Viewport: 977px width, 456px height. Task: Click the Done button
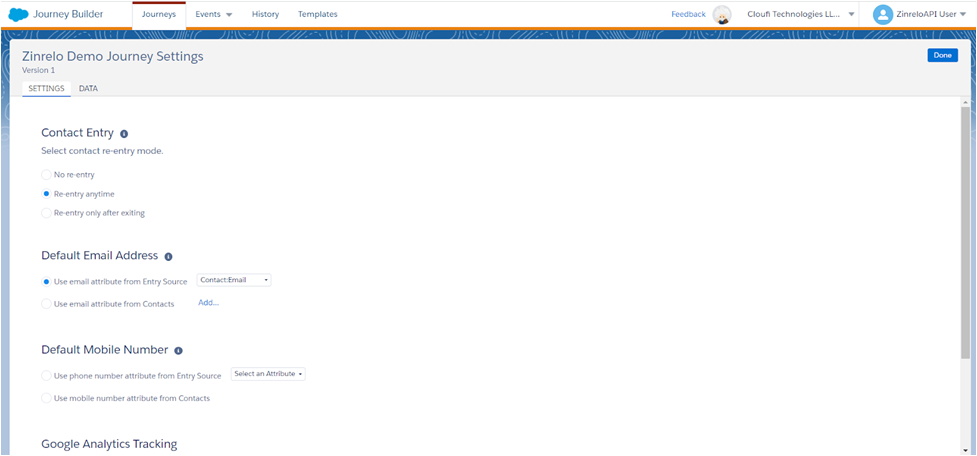click(943, 55)
